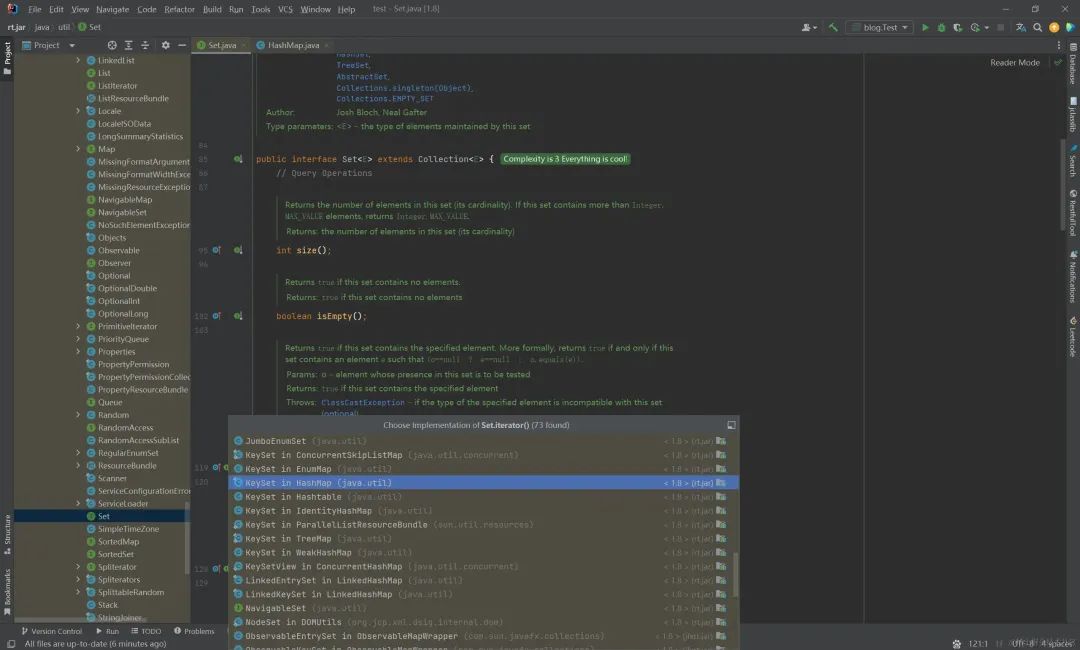The height and width of the screenshot is (650, 1080).
Task: Collapse all nodes in Project panel
Action: click(x=146, y=45)
